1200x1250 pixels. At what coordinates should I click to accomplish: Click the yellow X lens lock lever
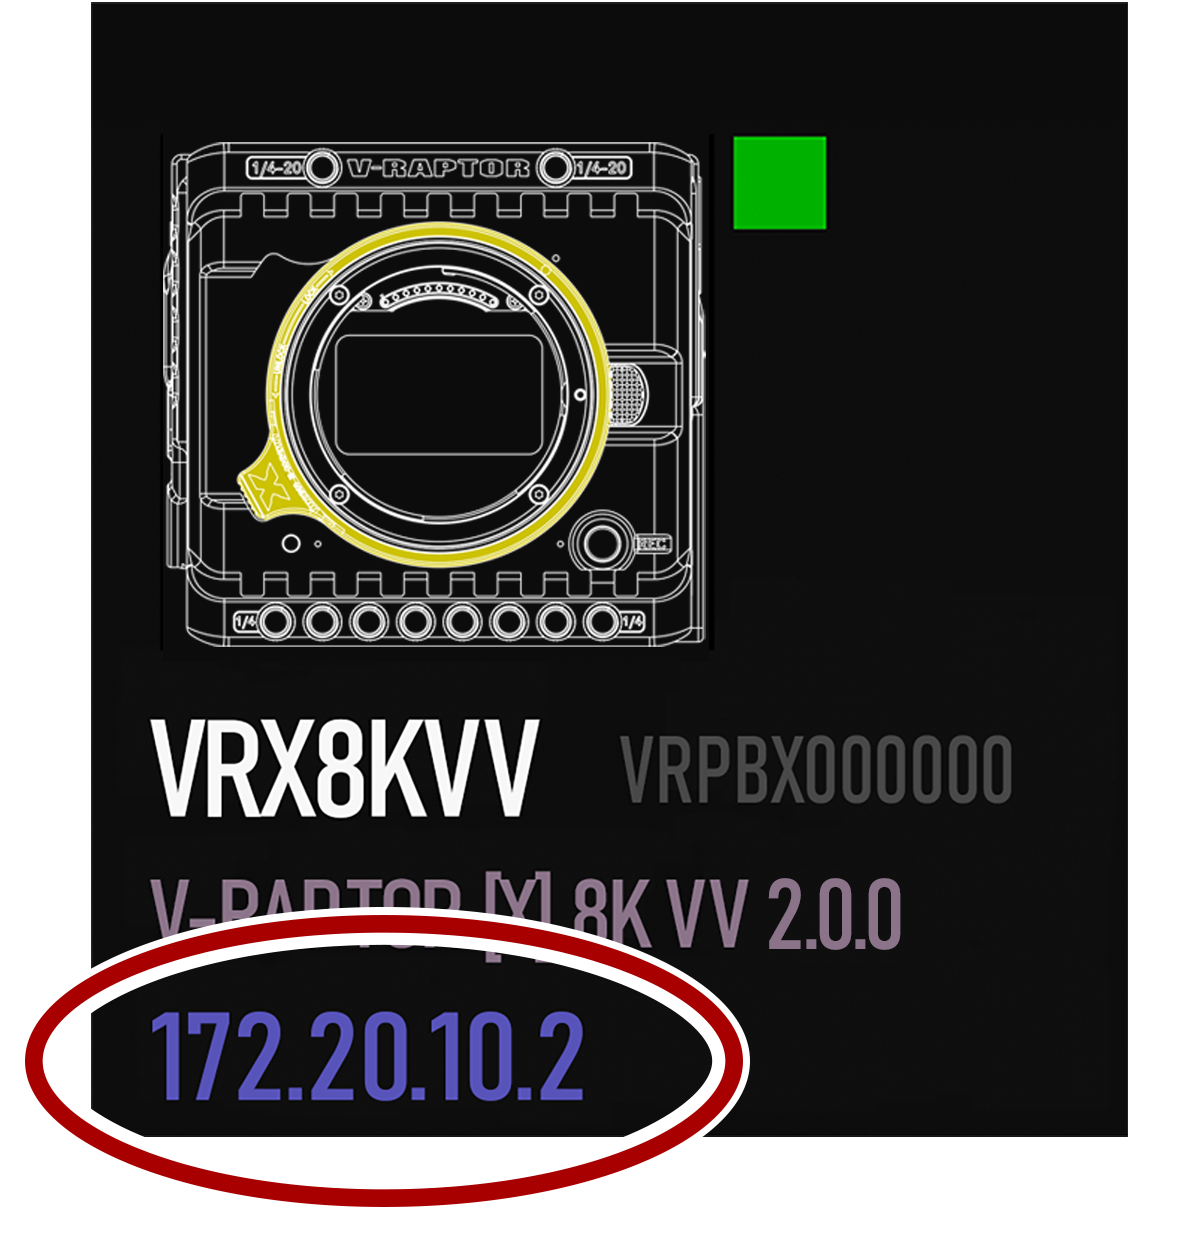(x=268, y=485)
